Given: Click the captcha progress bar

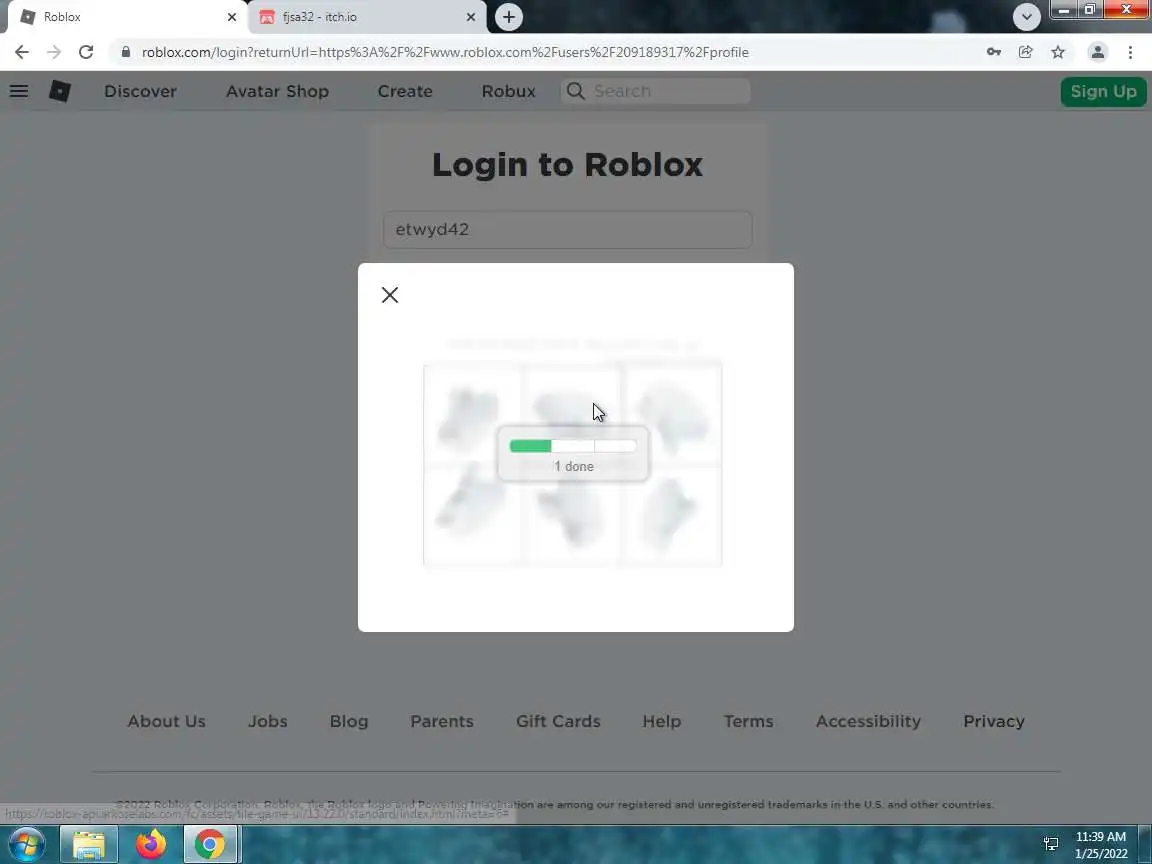Looking at the screenshot, I should click(x=572, y=446).
